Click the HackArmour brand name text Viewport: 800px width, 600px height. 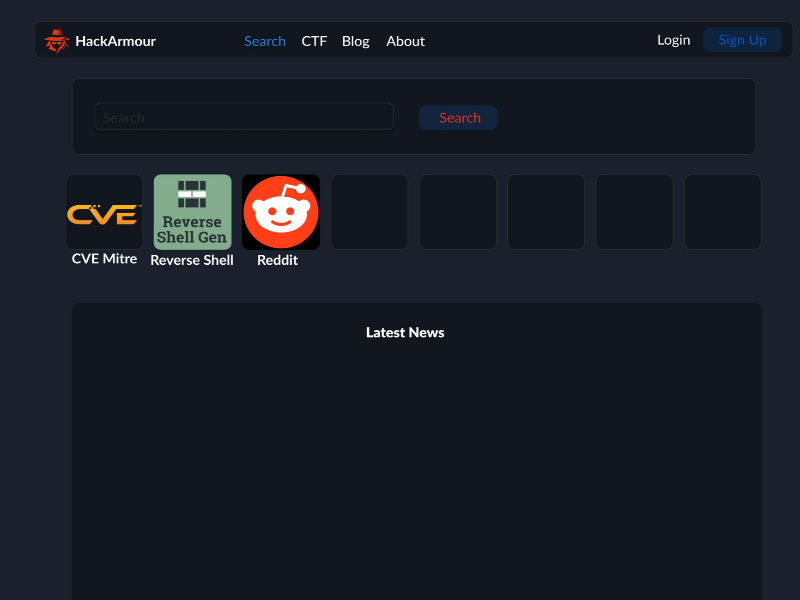coord(115,41)
